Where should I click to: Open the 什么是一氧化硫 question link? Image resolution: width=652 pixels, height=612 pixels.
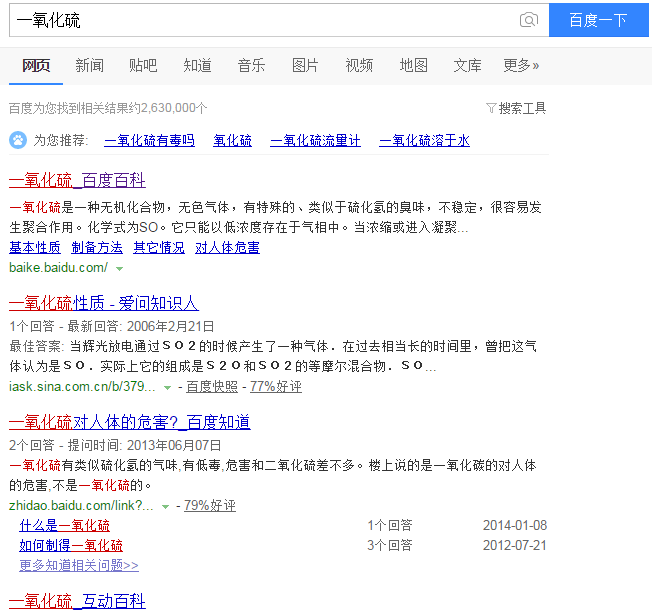click(x=64, y=526)
